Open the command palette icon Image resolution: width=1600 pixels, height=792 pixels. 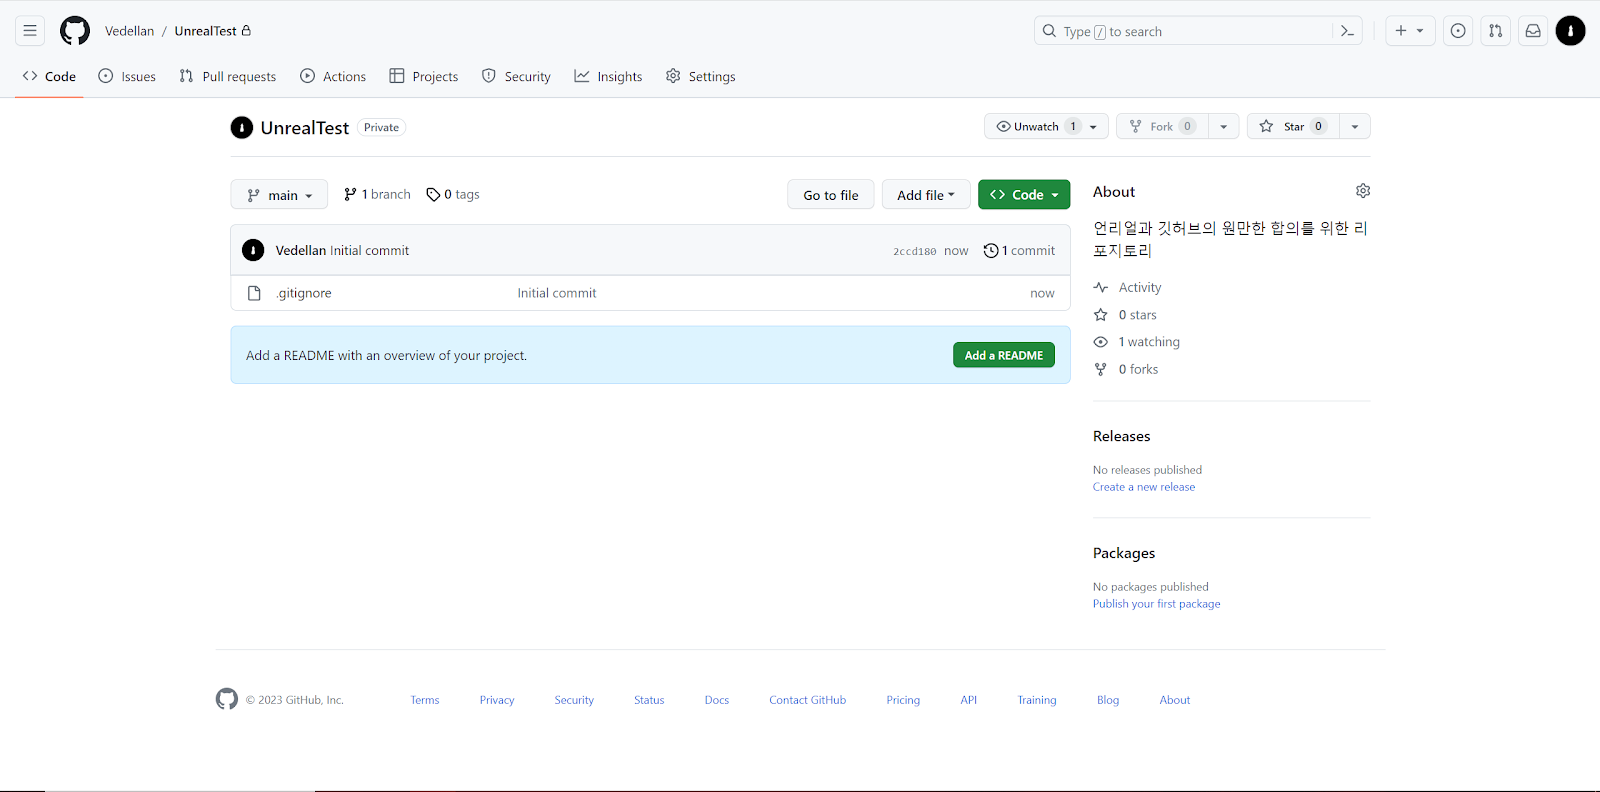click(x=1347, y=31)
